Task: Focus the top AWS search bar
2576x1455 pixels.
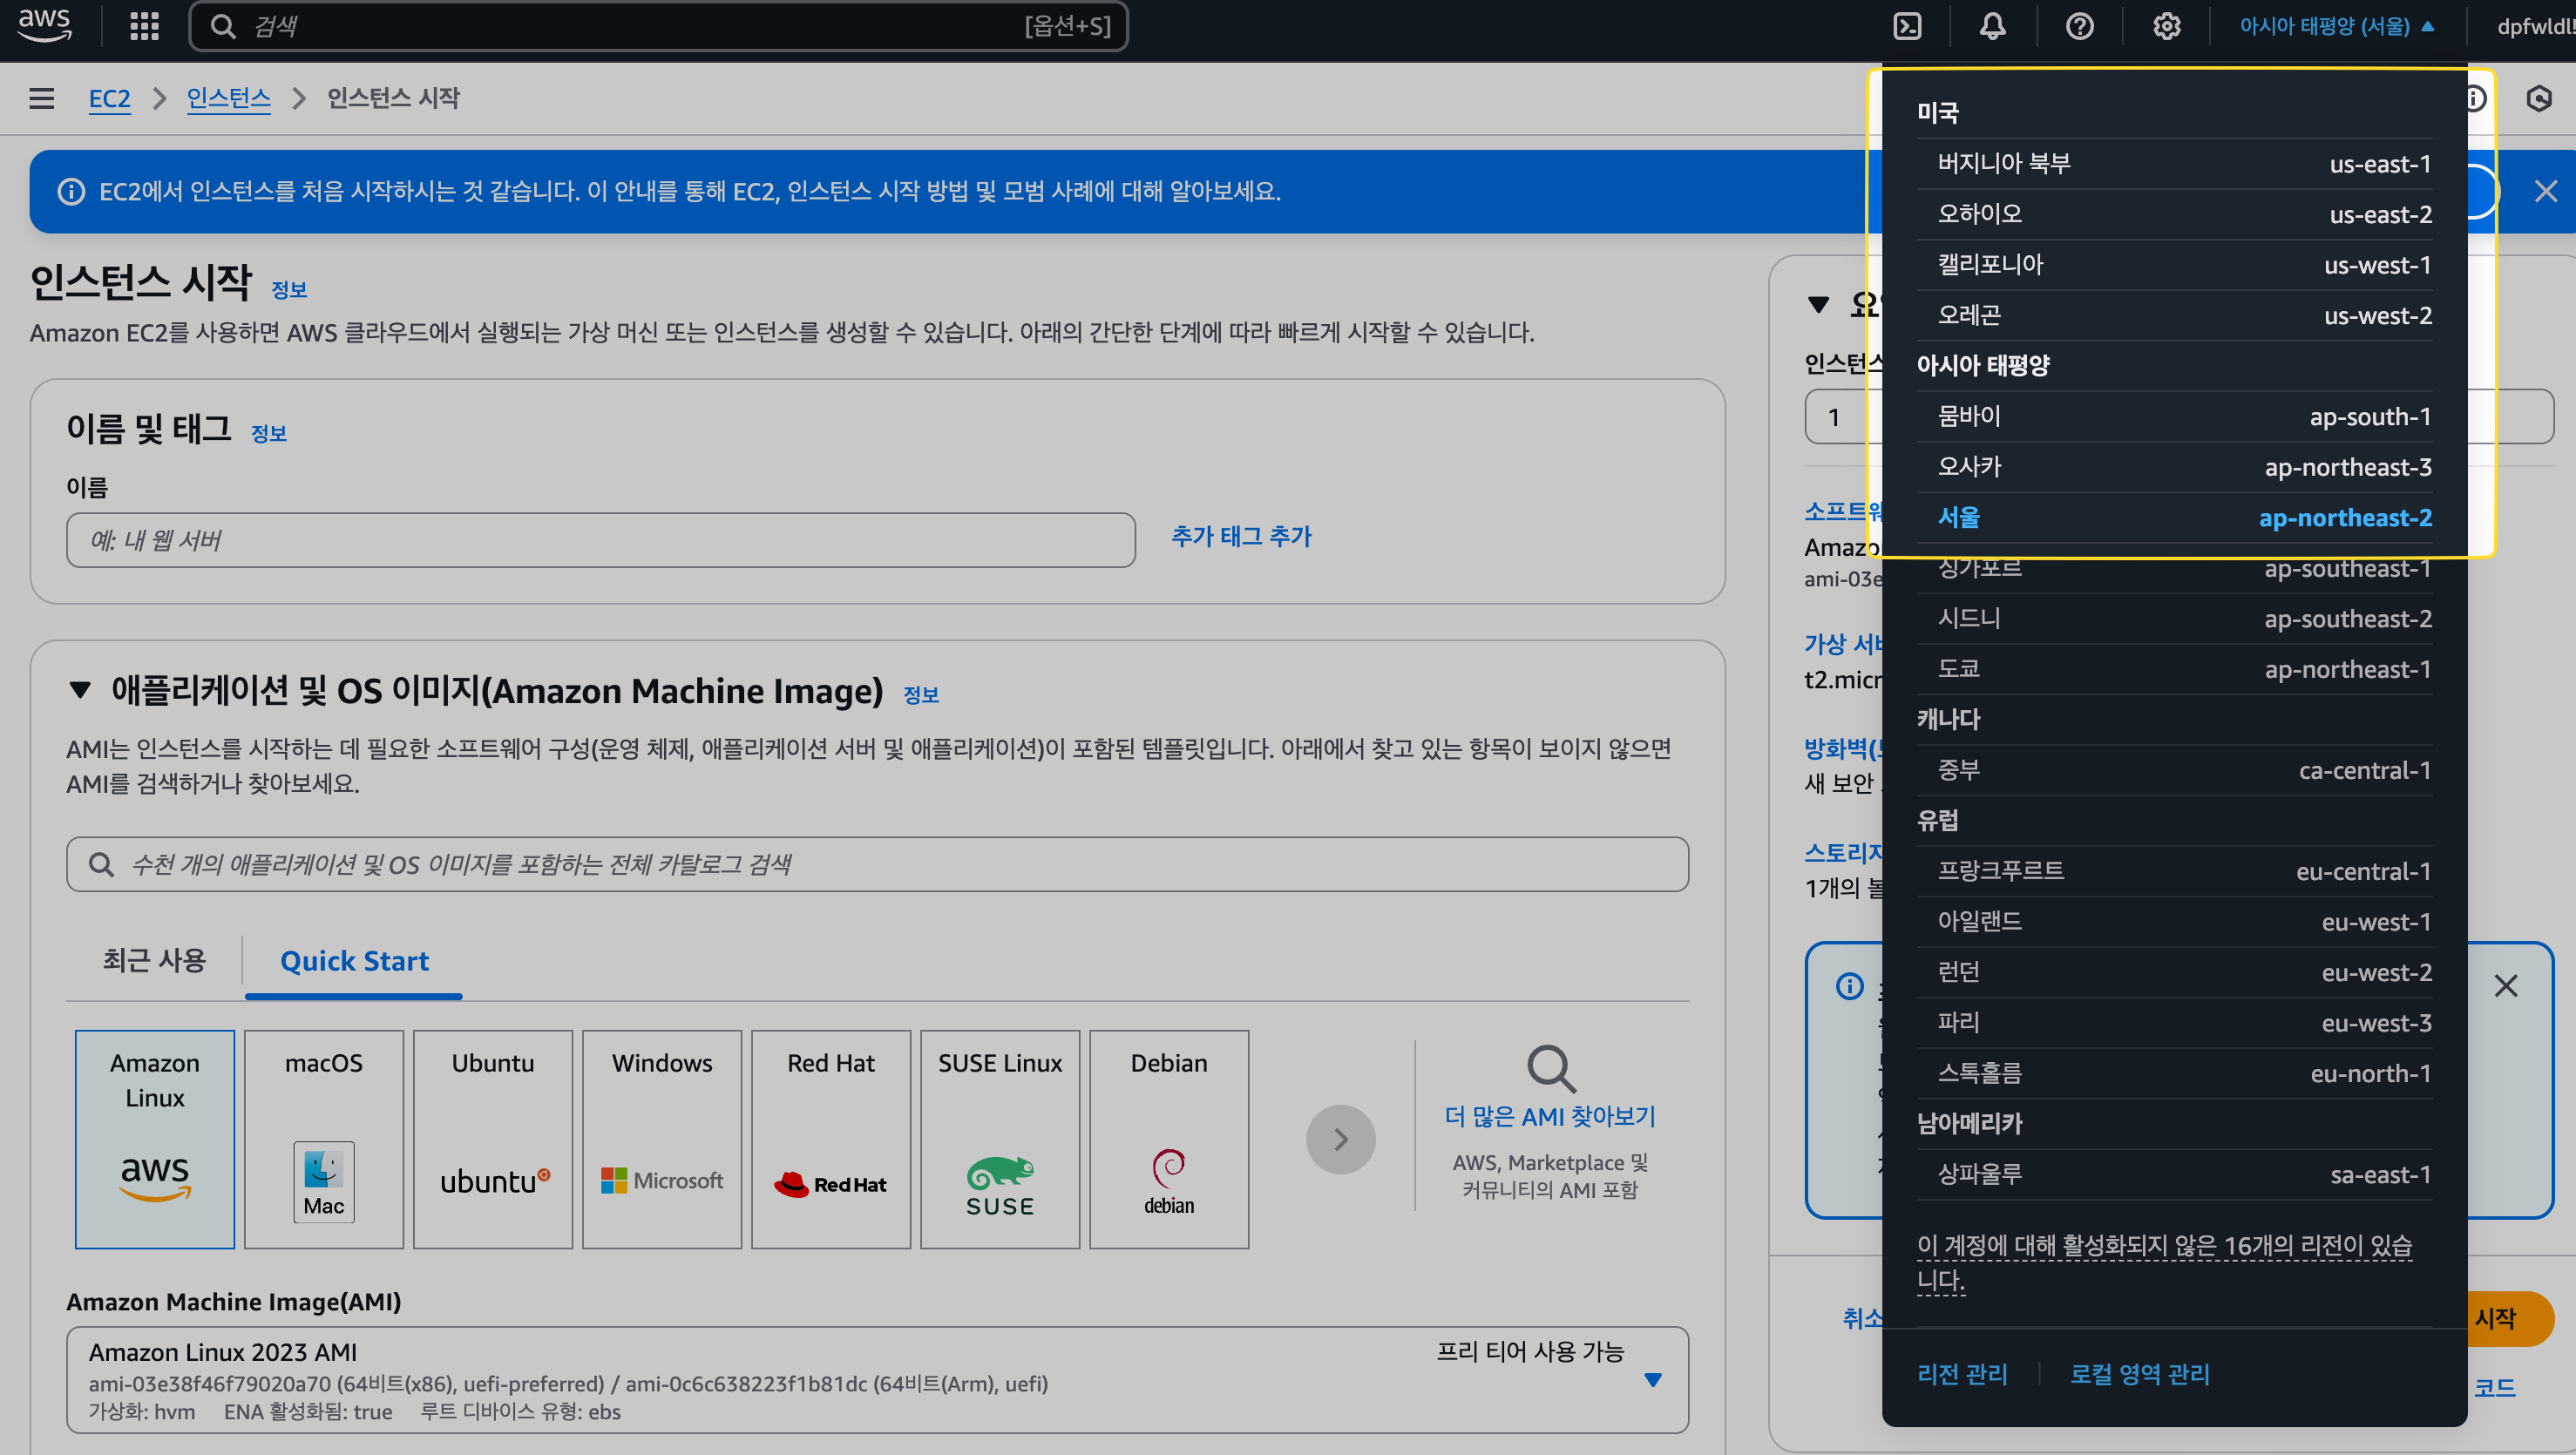Action: (x=658, y=26)
